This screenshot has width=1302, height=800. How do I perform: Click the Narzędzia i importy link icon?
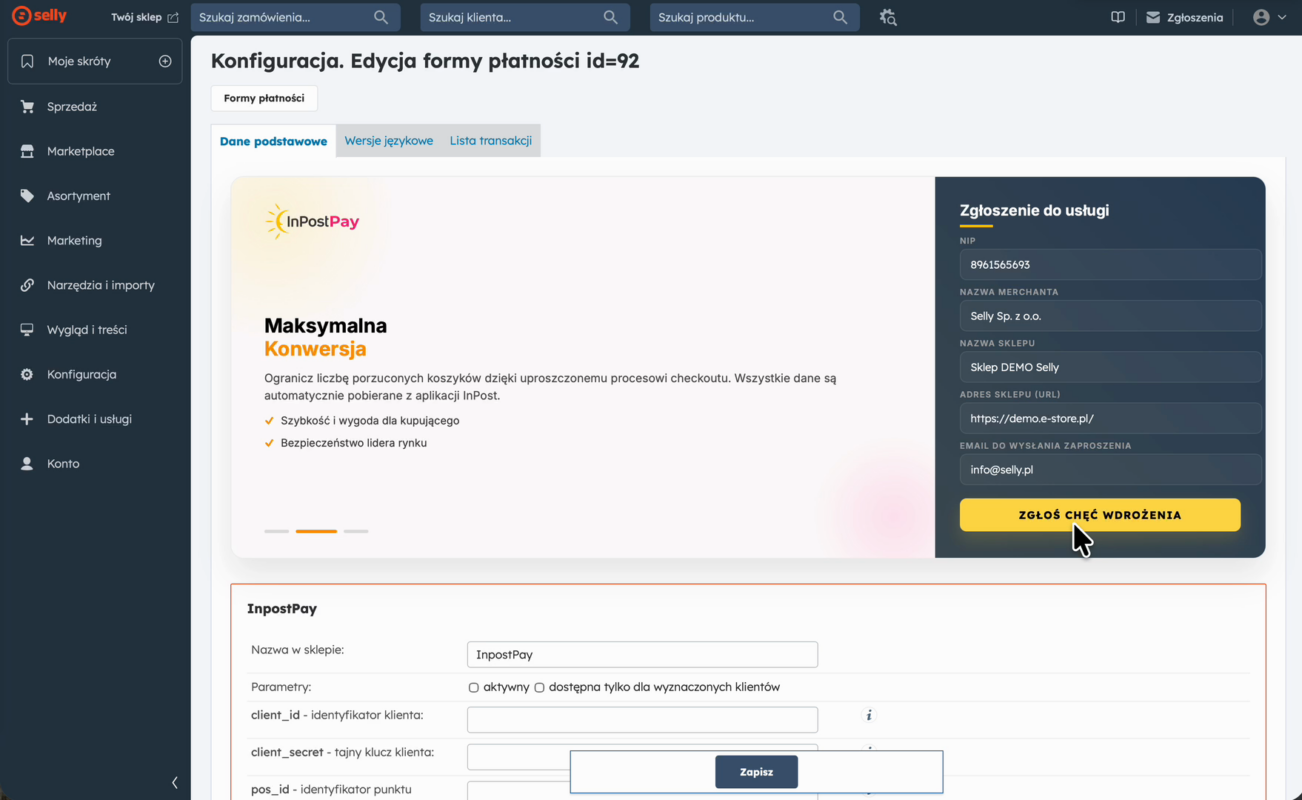[x=27, y=285]
